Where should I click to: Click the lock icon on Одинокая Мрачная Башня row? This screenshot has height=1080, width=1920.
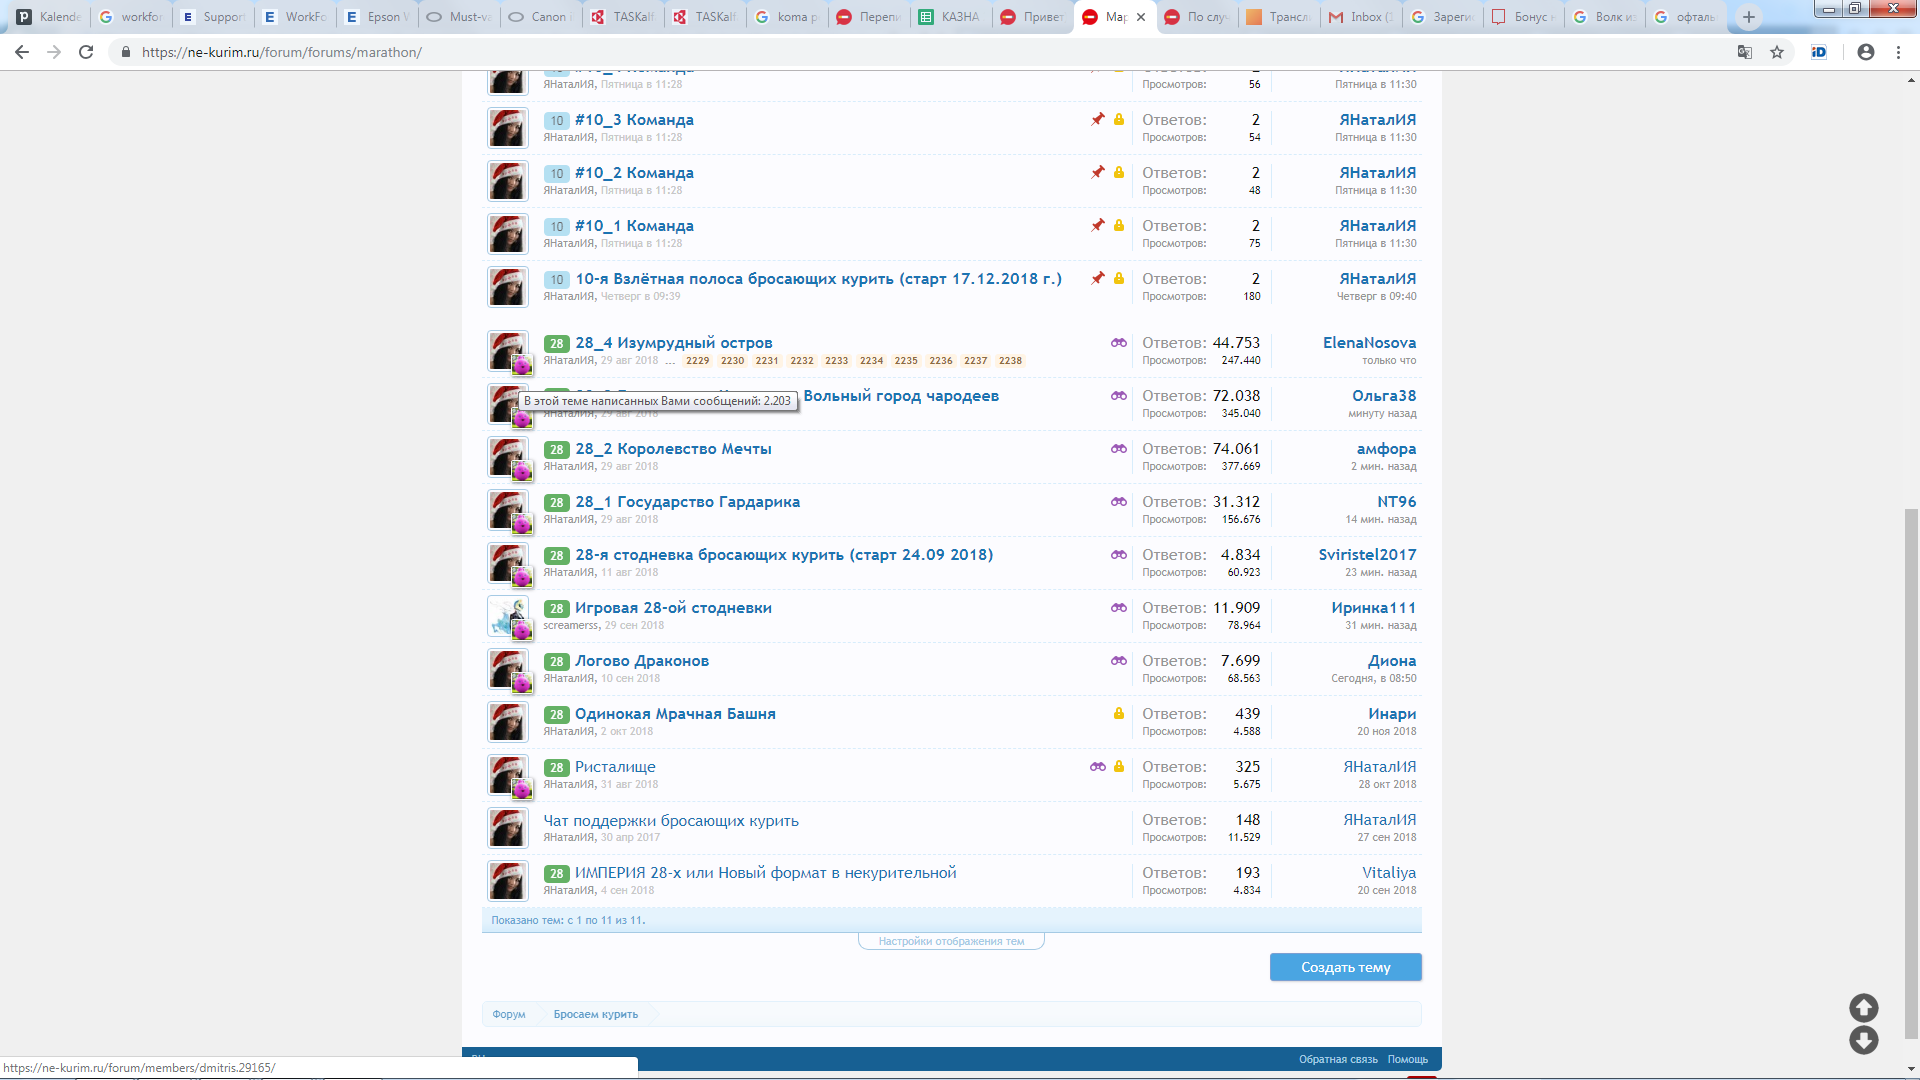click(x=1119, y=714)
